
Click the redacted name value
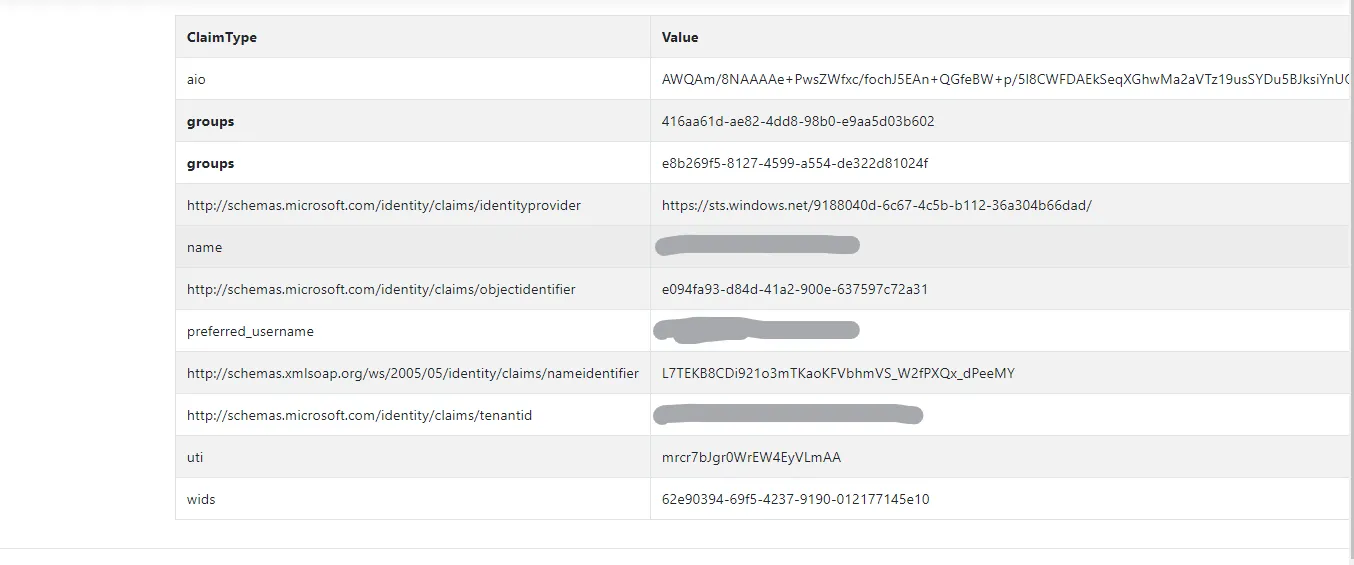[x=757, y=246]
